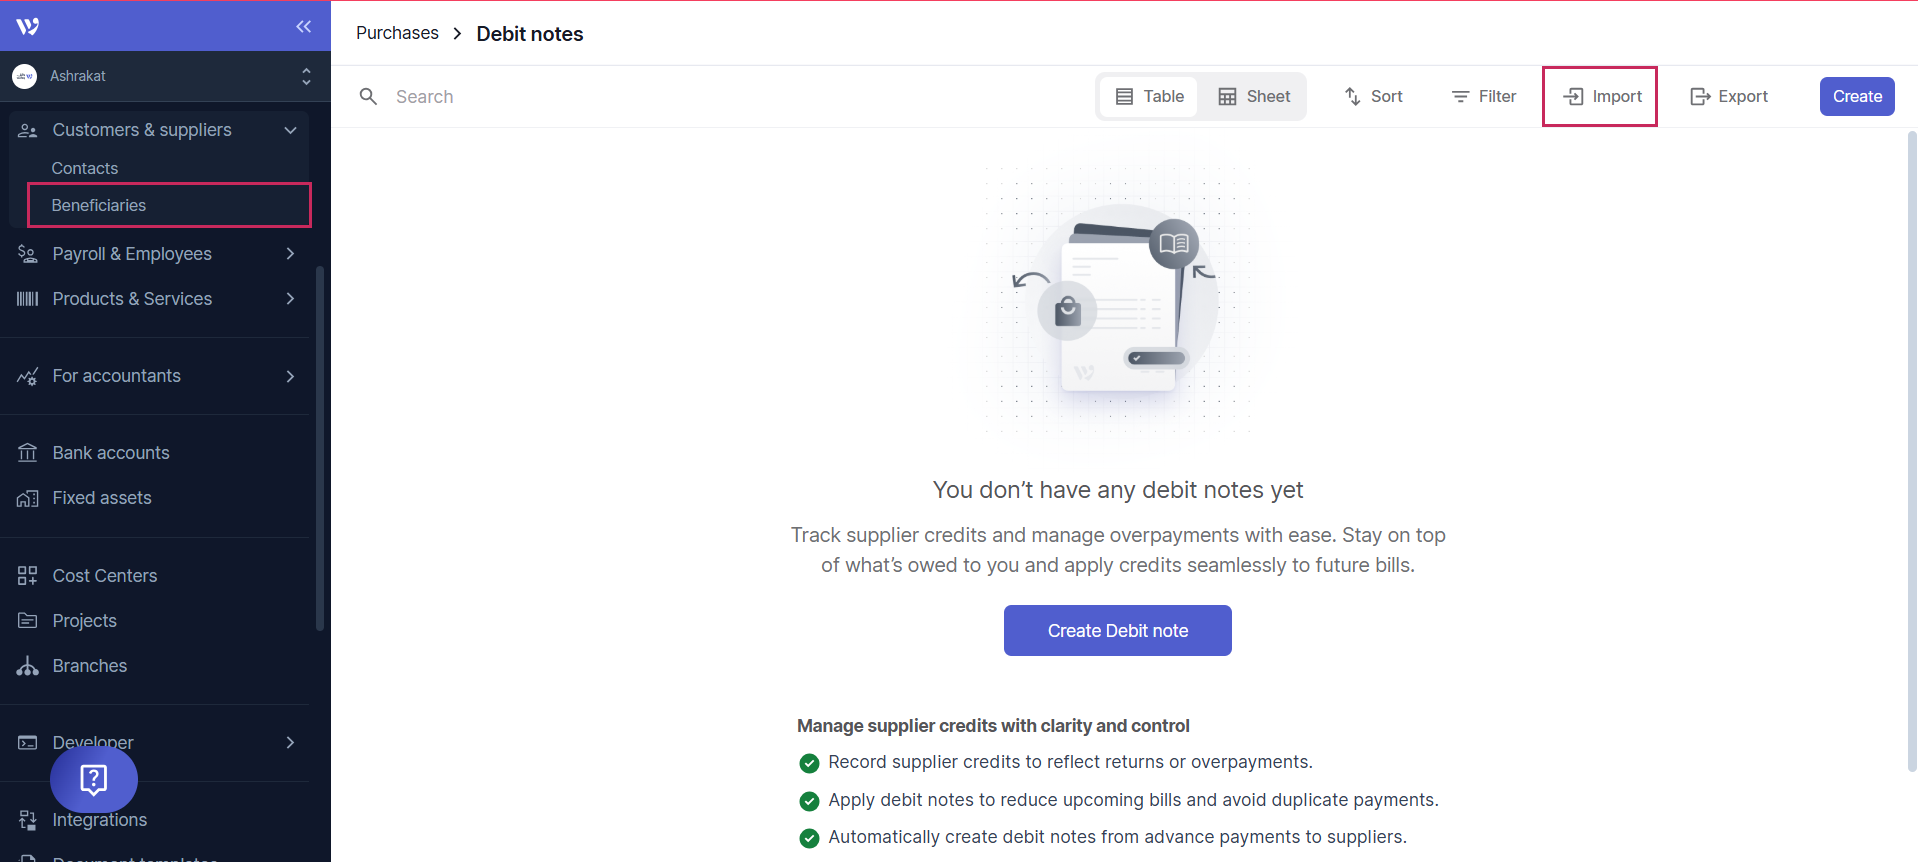
Task: Expand the For accountants section
Action: pyautogui.click(x=290, y=376)
